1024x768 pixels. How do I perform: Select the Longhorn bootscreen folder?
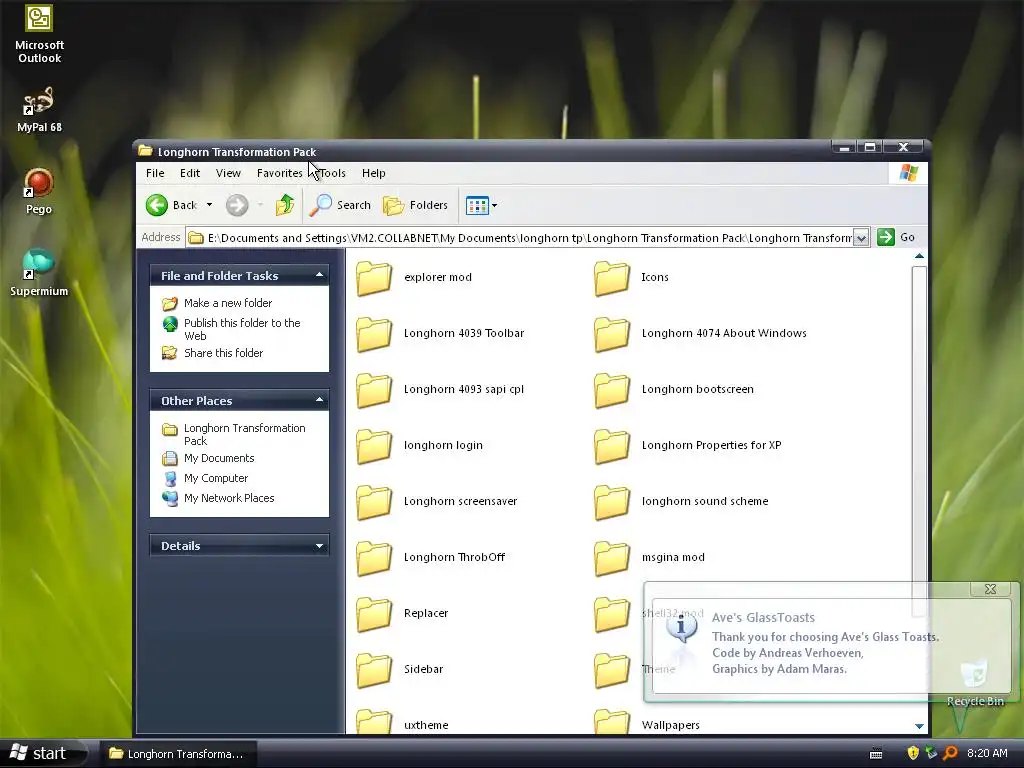pyautogui.click(x=674, y=390)
